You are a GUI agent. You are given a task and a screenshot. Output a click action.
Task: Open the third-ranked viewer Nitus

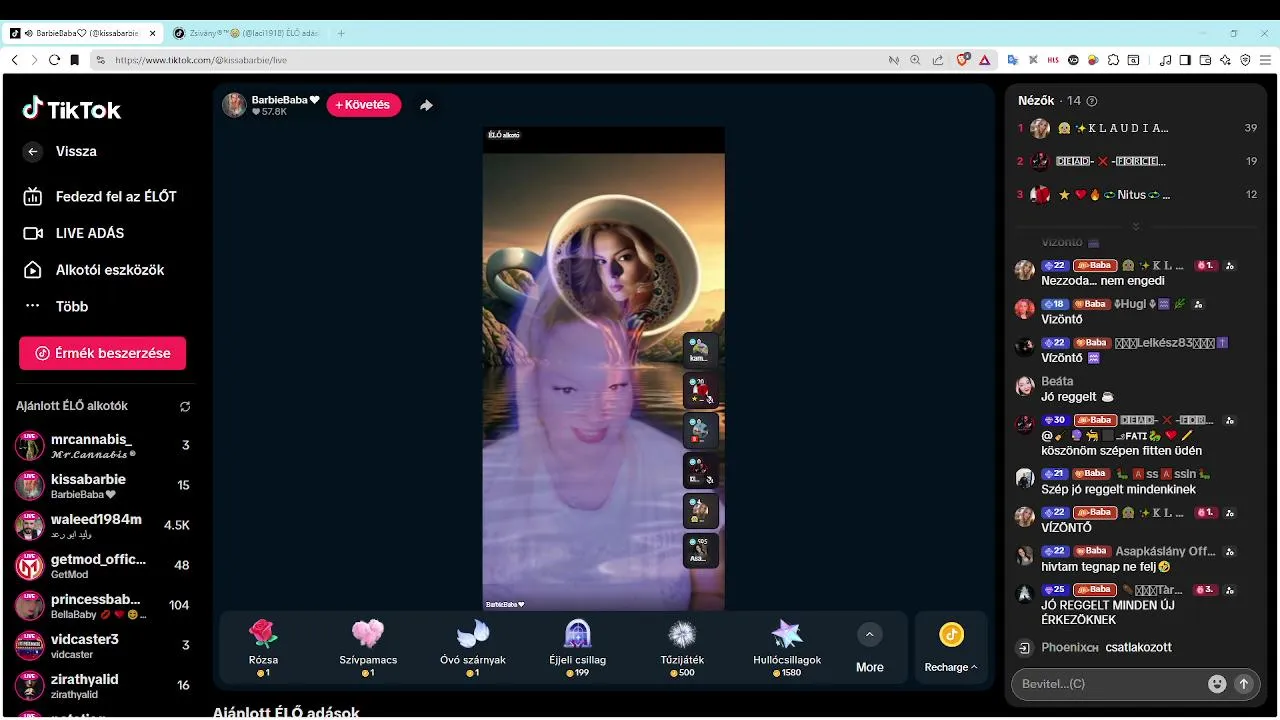tap(1136, 194)
